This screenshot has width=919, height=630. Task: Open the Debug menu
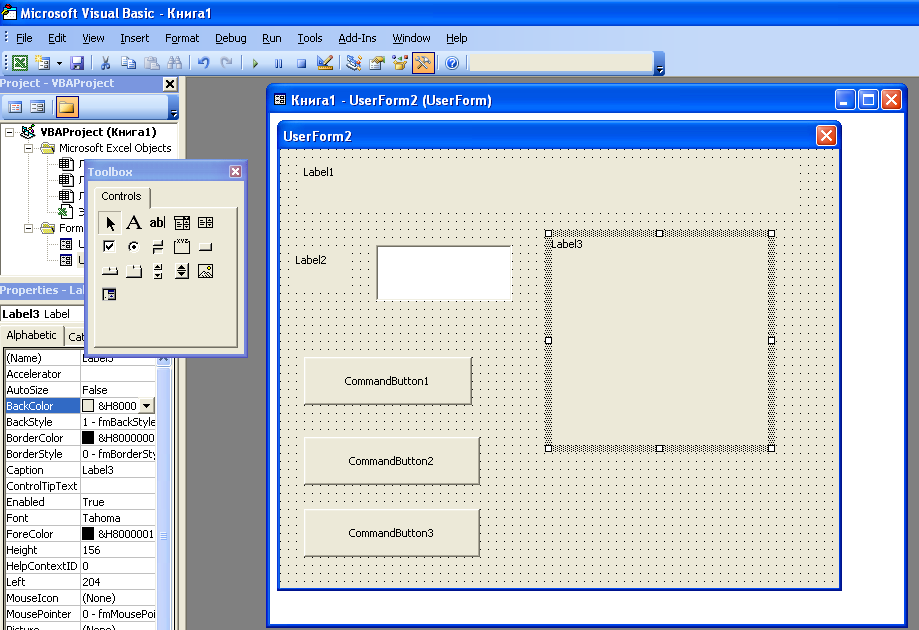(x=230, y=38)
